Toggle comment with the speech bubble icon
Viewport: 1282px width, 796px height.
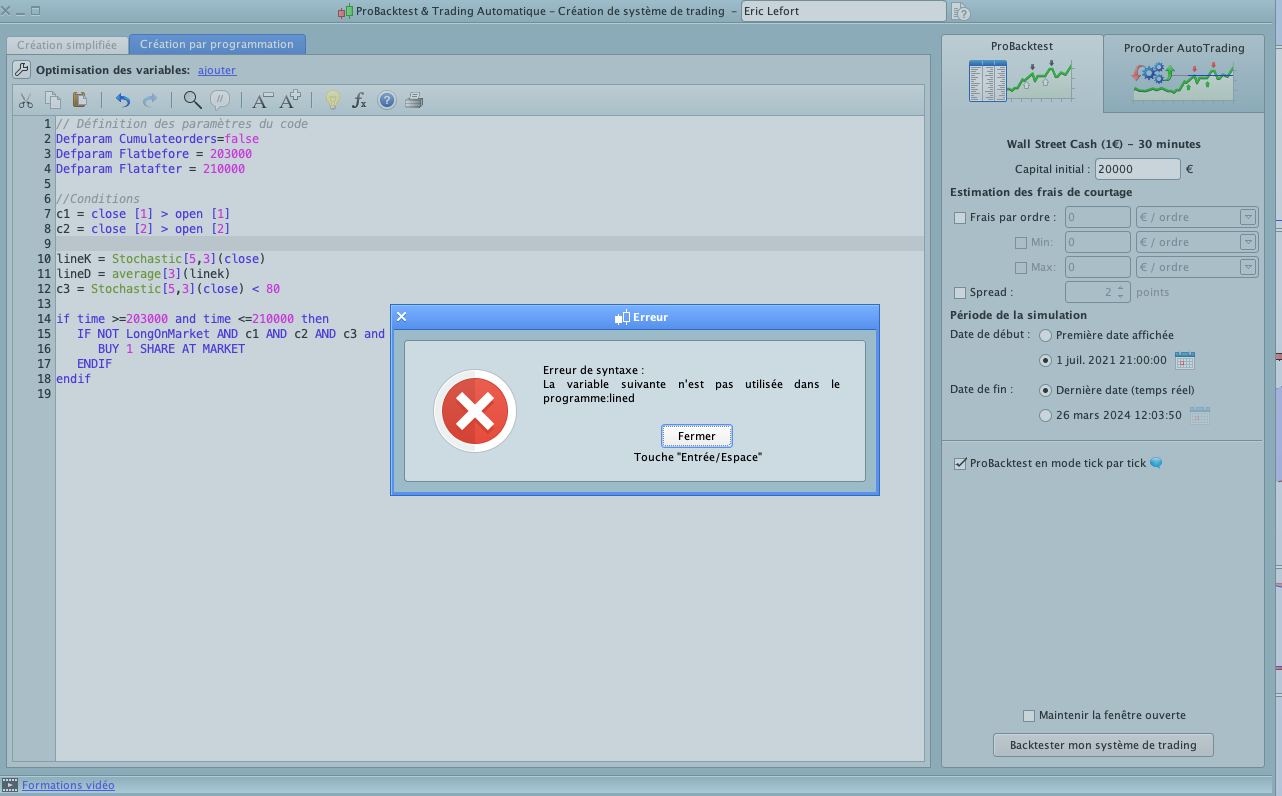tap(220, 100)
